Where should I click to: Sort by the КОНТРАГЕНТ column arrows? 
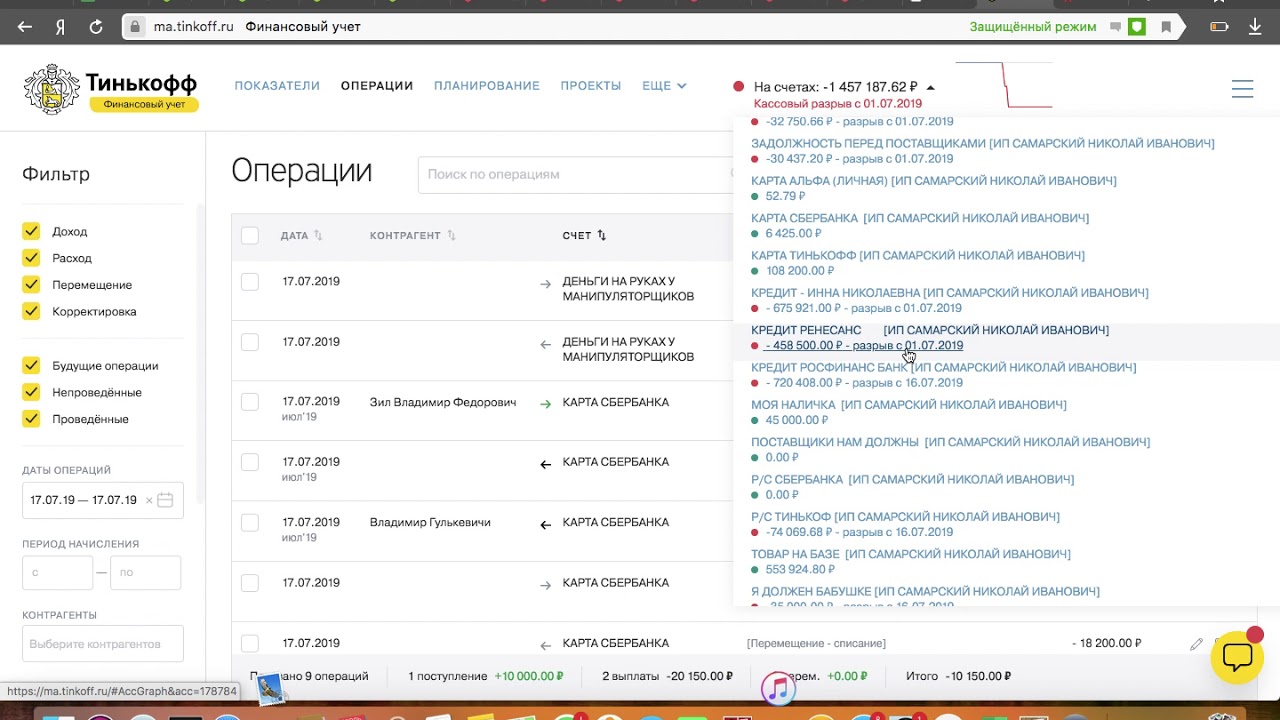pyautogui.click(x=451, y=236)
